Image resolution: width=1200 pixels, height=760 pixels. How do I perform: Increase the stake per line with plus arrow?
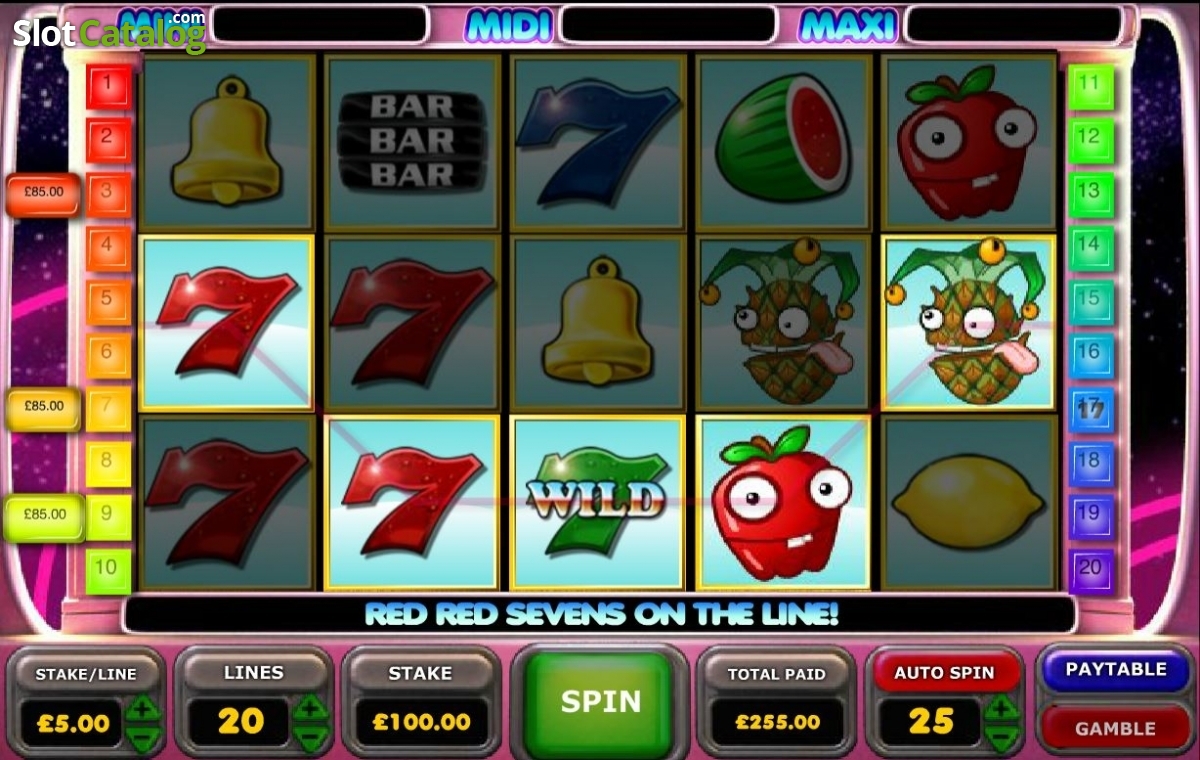[x=144, y=708]
